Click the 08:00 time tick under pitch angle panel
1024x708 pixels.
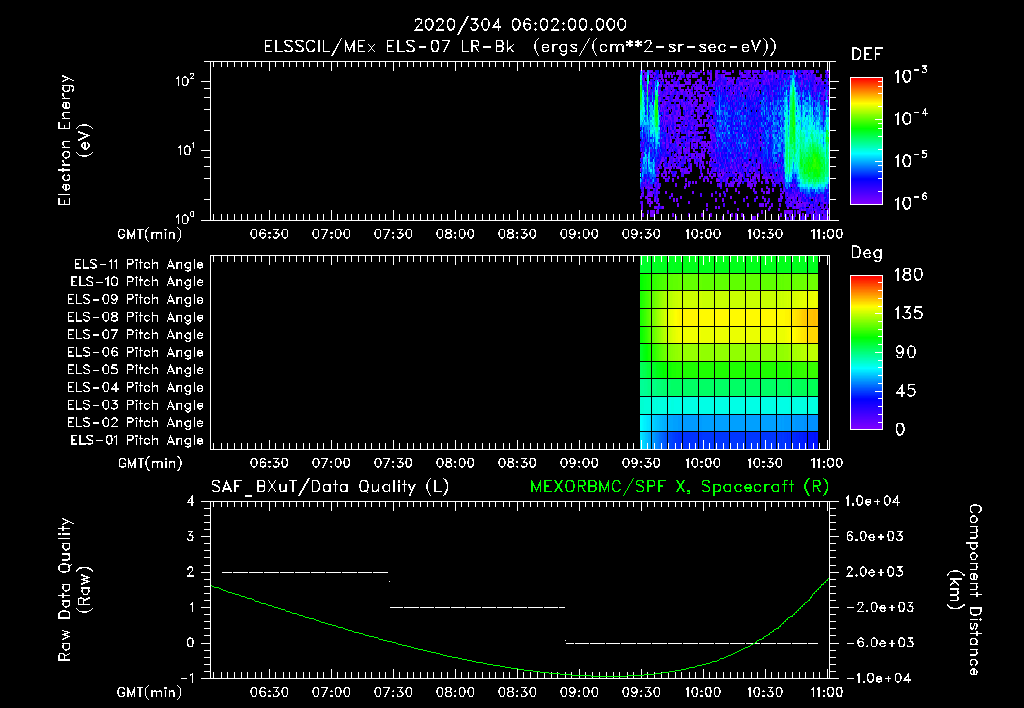tap(455, 463)
